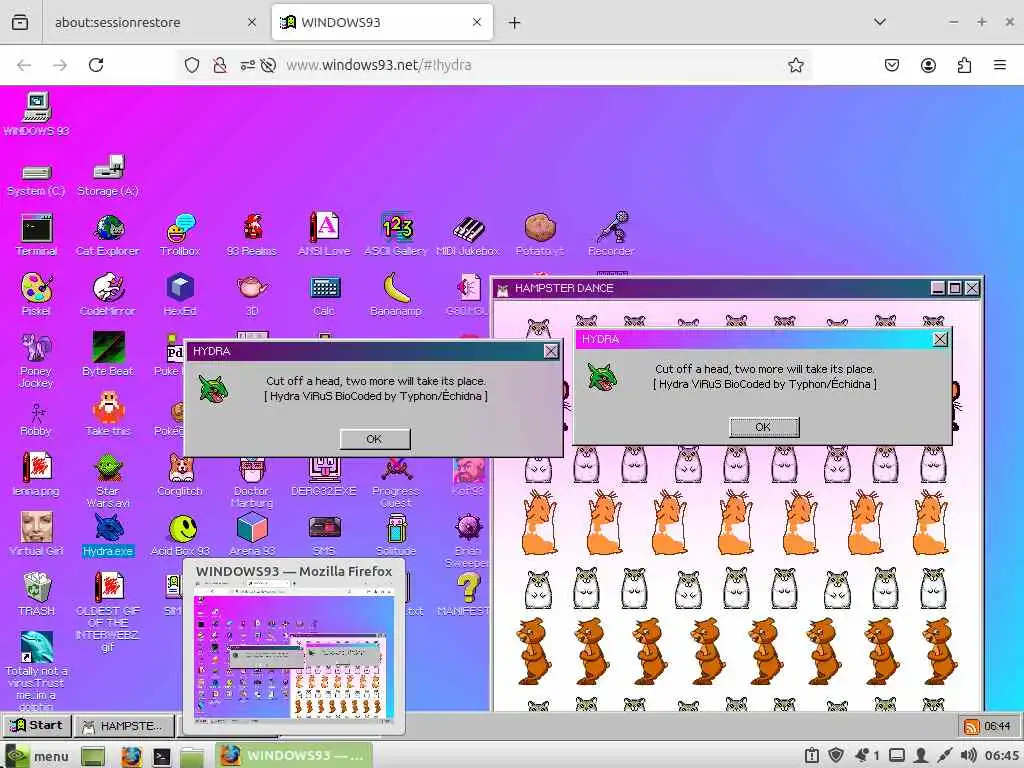
Task: Launch the Calc calculator icon
Action: tap(324, 295)
